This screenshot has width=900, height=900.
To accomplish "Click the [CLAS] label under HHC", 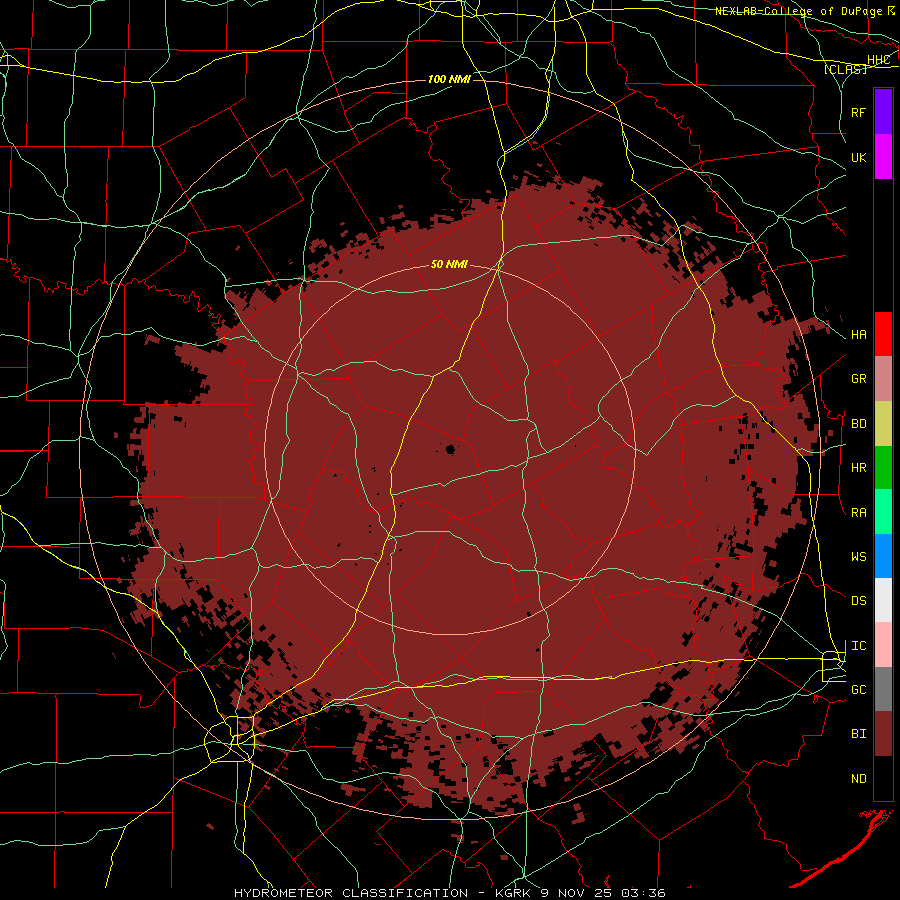I will click(845, 70).
